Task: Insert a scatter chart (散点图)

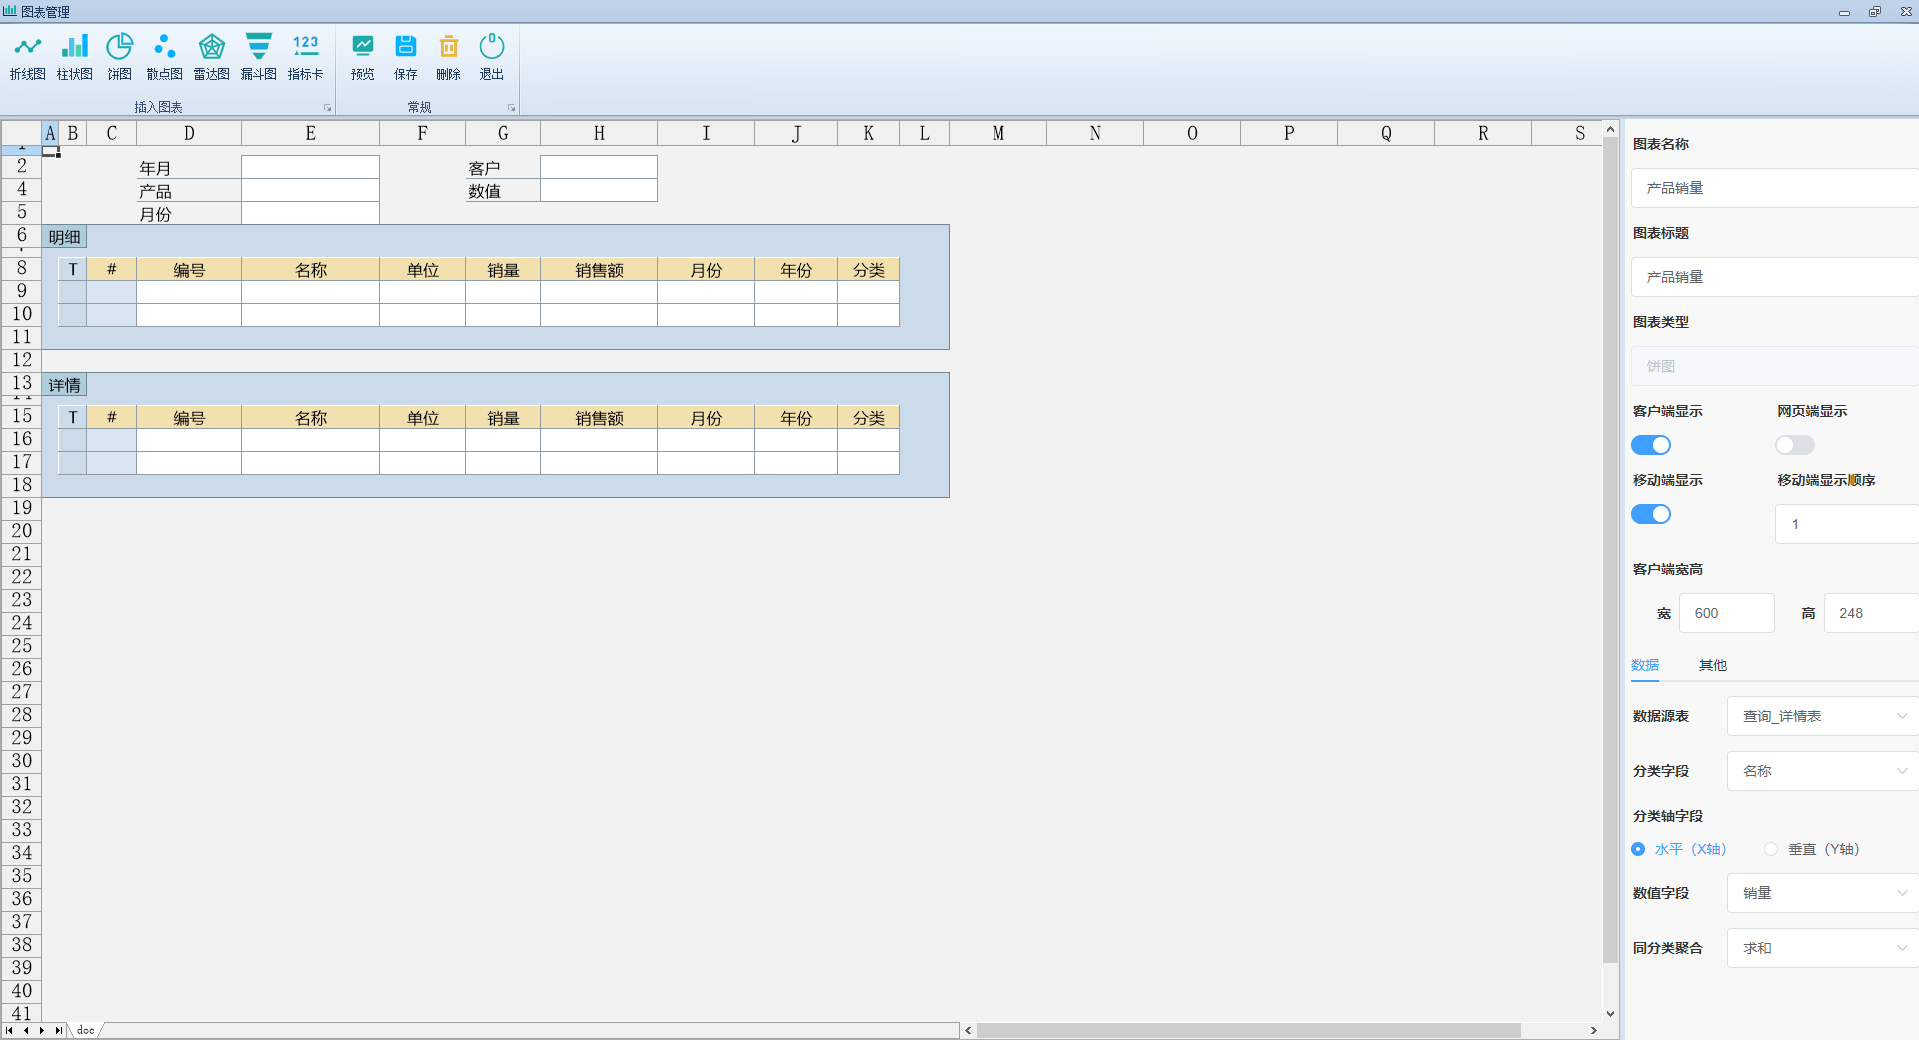Action: click(x=164, y=56)
